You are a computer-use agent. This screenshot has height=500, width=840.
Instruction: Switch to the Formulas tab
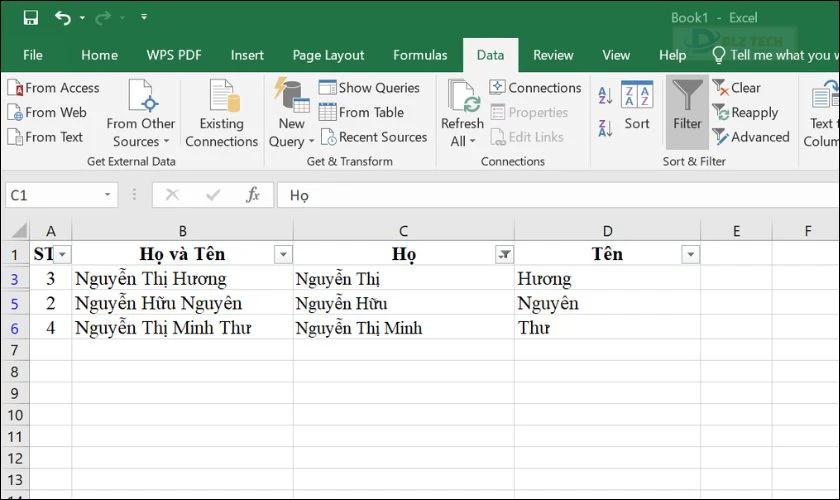tap(420, 55)
